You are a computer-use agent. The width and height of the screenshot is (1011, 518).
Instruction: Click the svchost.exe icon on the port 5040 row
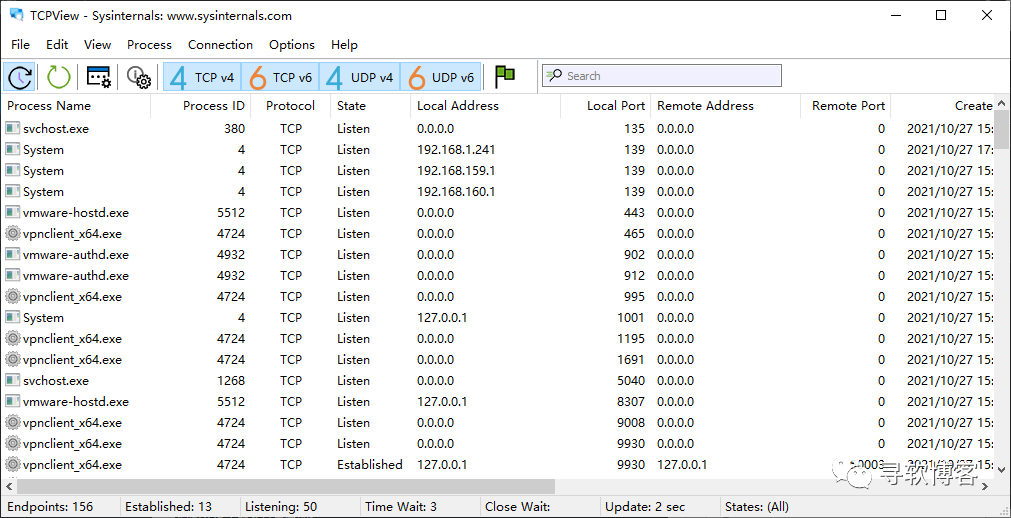pos(12,381)
